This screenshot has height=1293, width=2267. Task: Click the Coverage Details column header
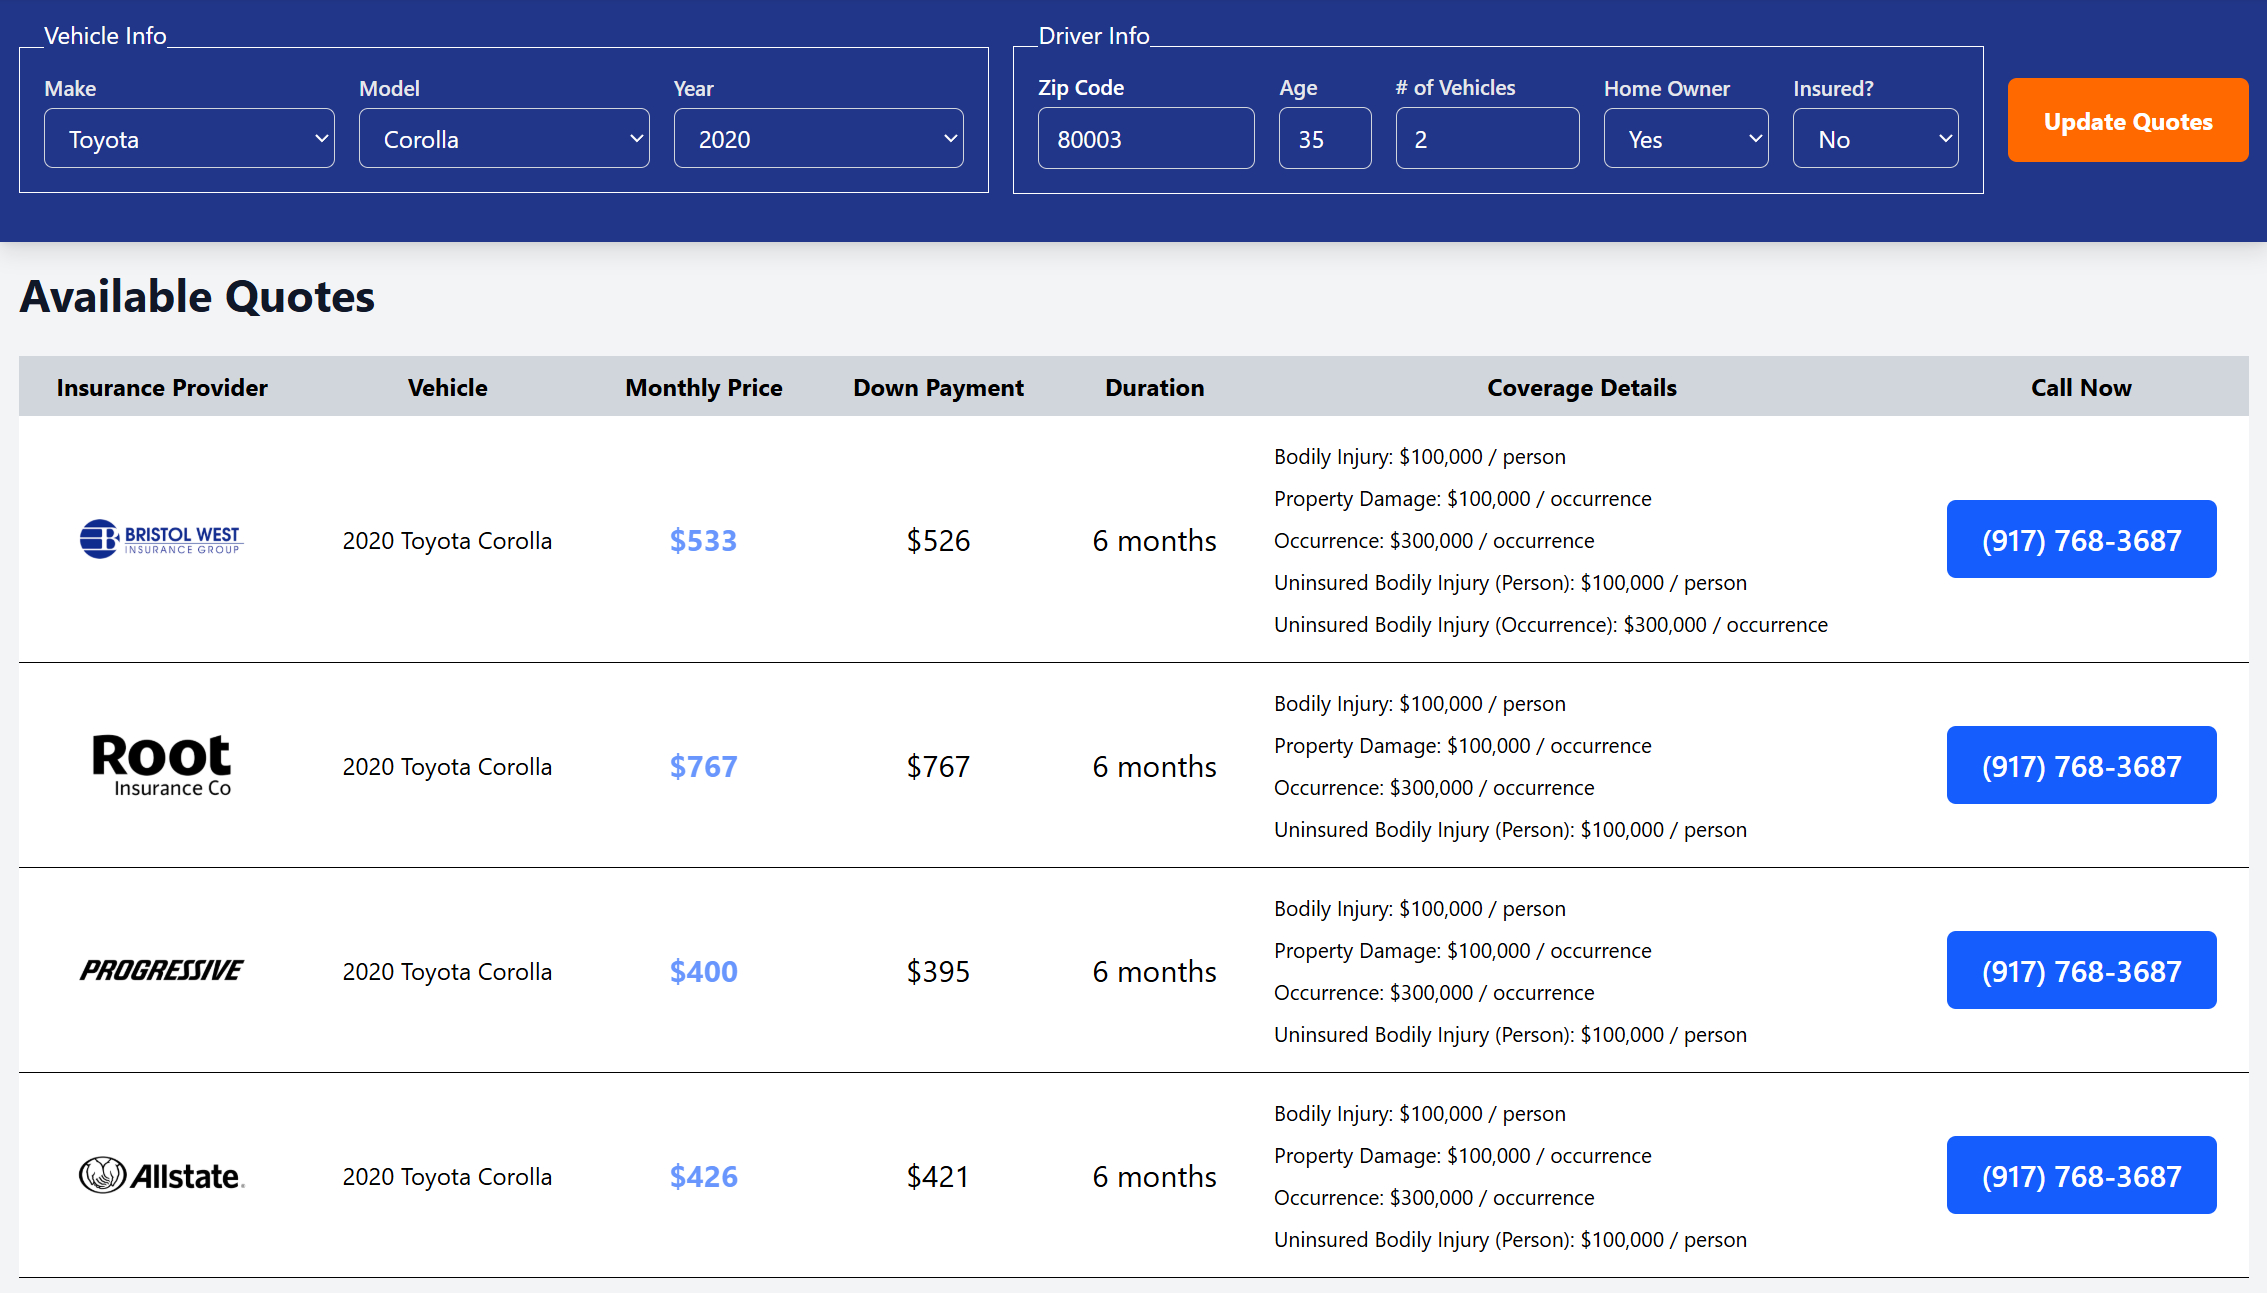(1582, 388)
